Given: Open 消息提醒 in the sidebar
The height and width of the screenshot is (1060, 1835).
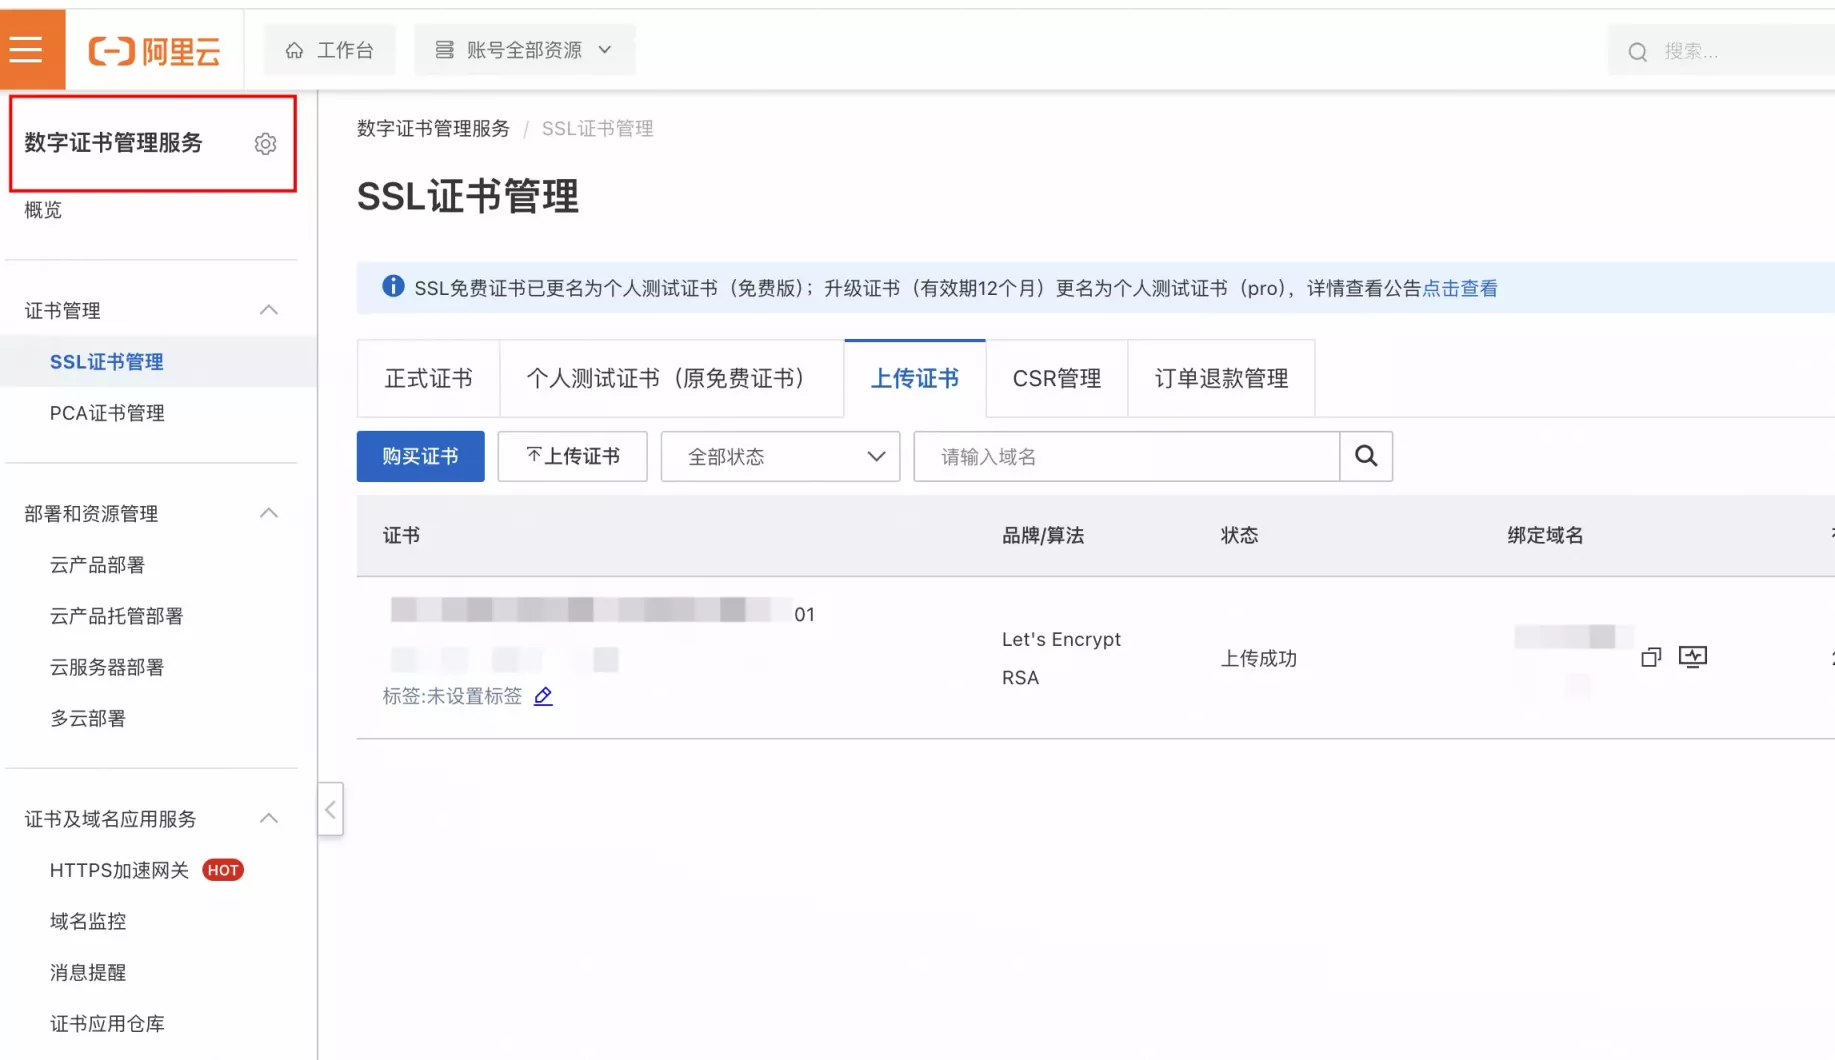Looking at the screenshot, I should (x=88, y=972).
